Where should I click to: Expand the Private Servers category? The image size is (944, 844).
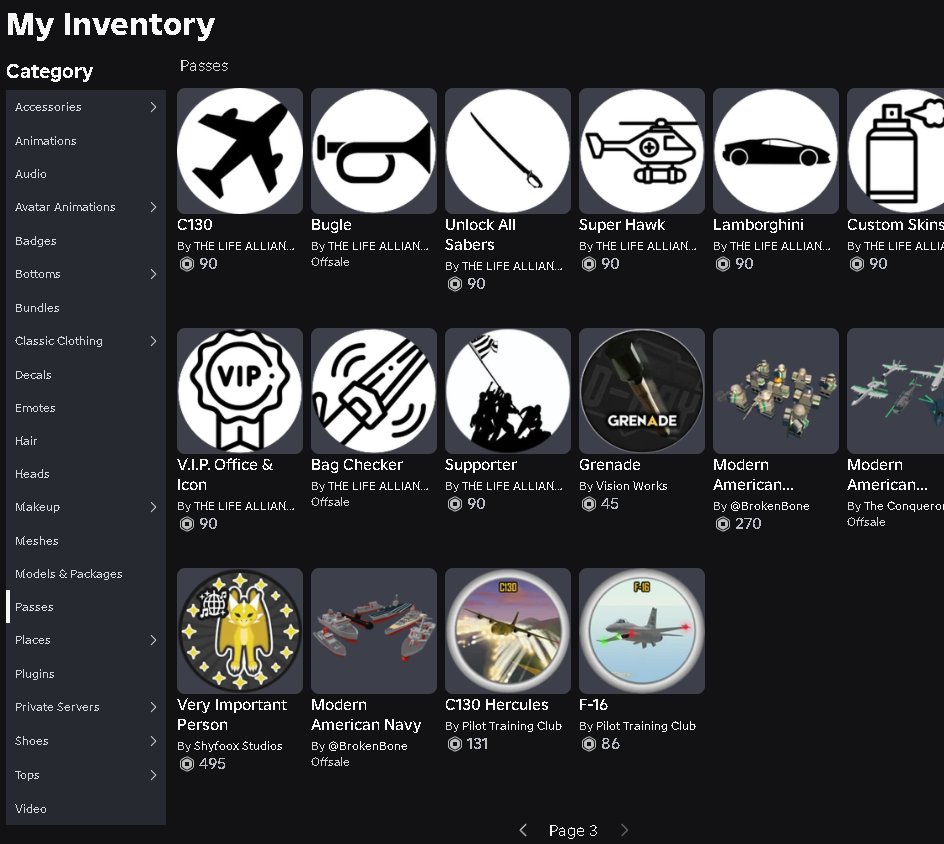click(85, 707)
